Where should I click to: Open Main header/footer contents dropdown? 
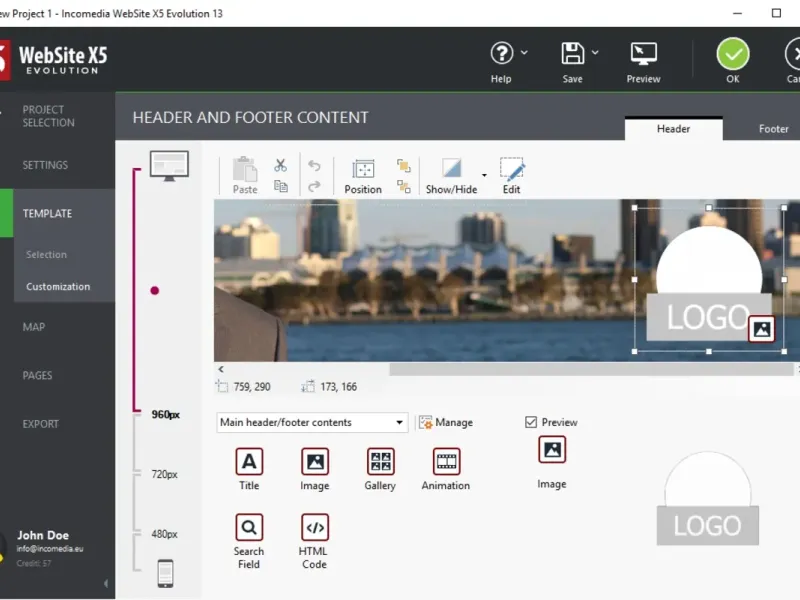click(312, 422)
